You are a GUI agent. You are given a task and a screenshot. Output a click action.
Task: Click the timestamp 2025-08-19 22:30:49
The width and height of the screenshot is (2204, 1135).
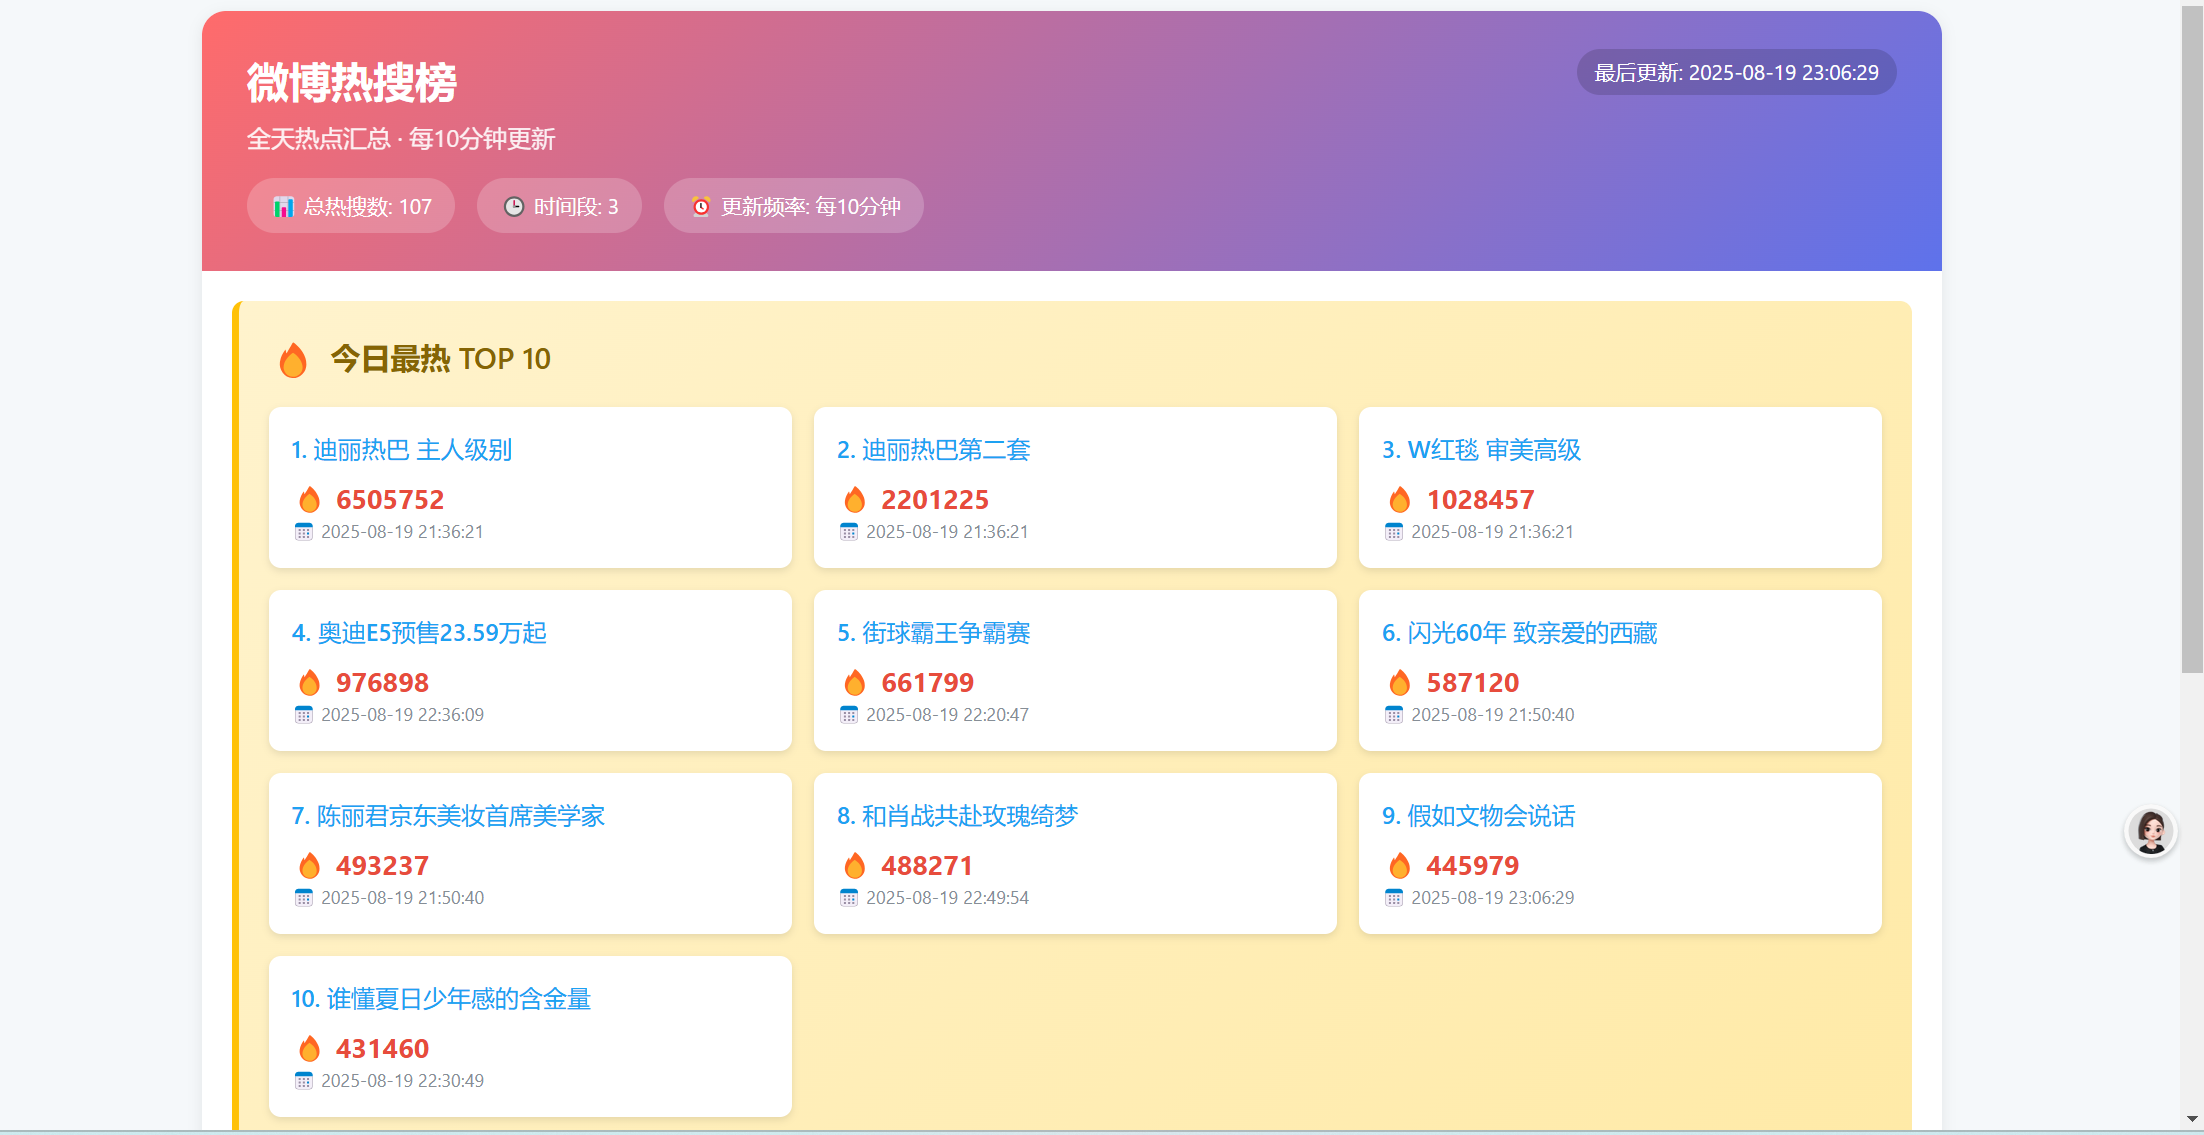402,1081
